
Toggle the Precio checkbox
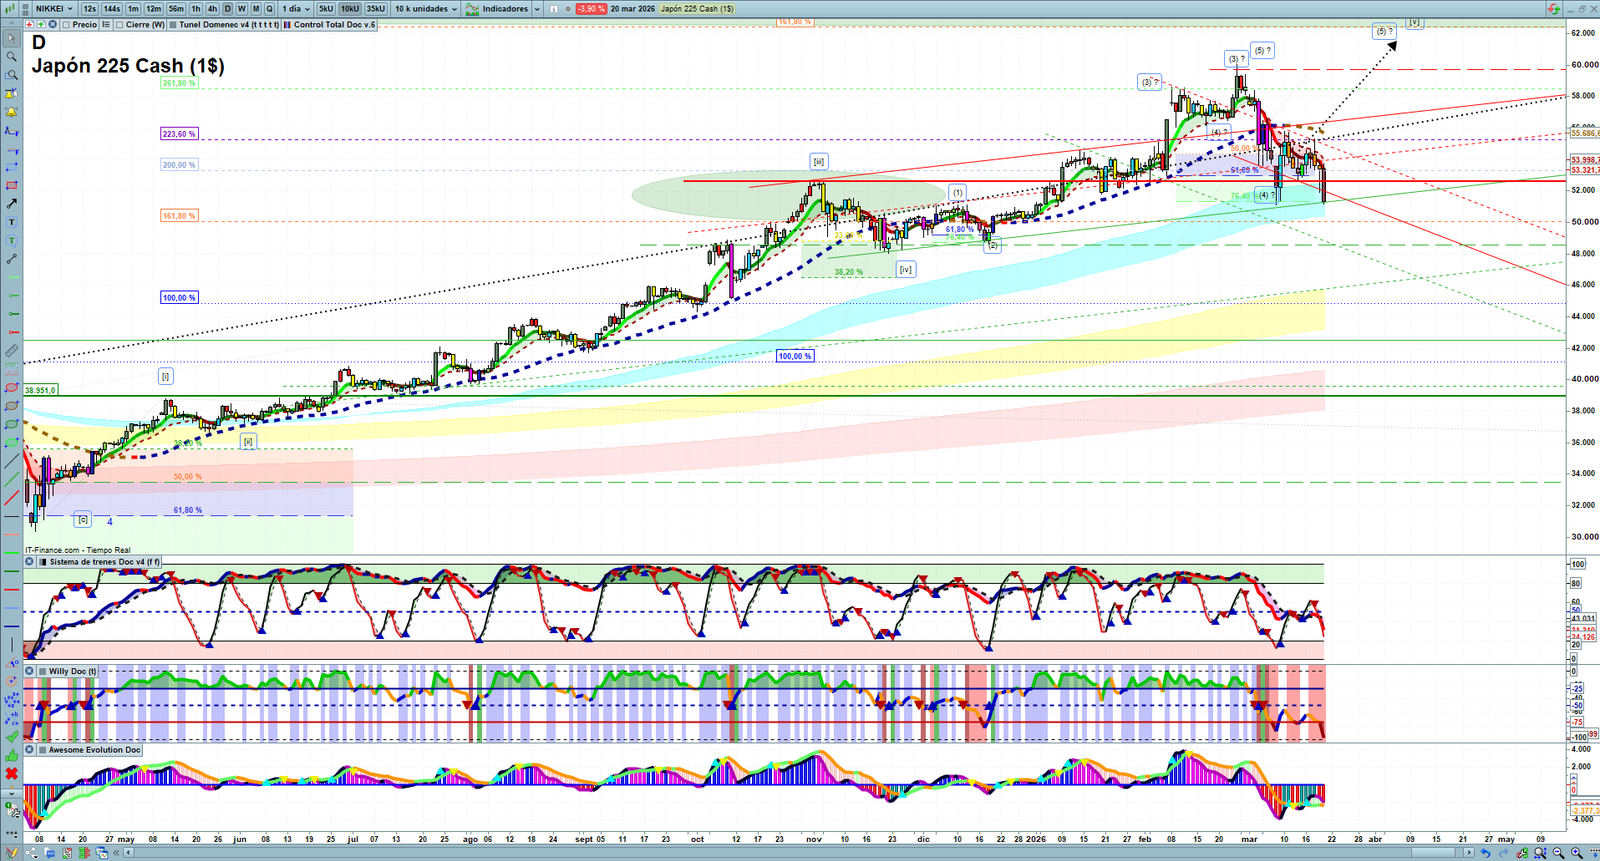67,25
